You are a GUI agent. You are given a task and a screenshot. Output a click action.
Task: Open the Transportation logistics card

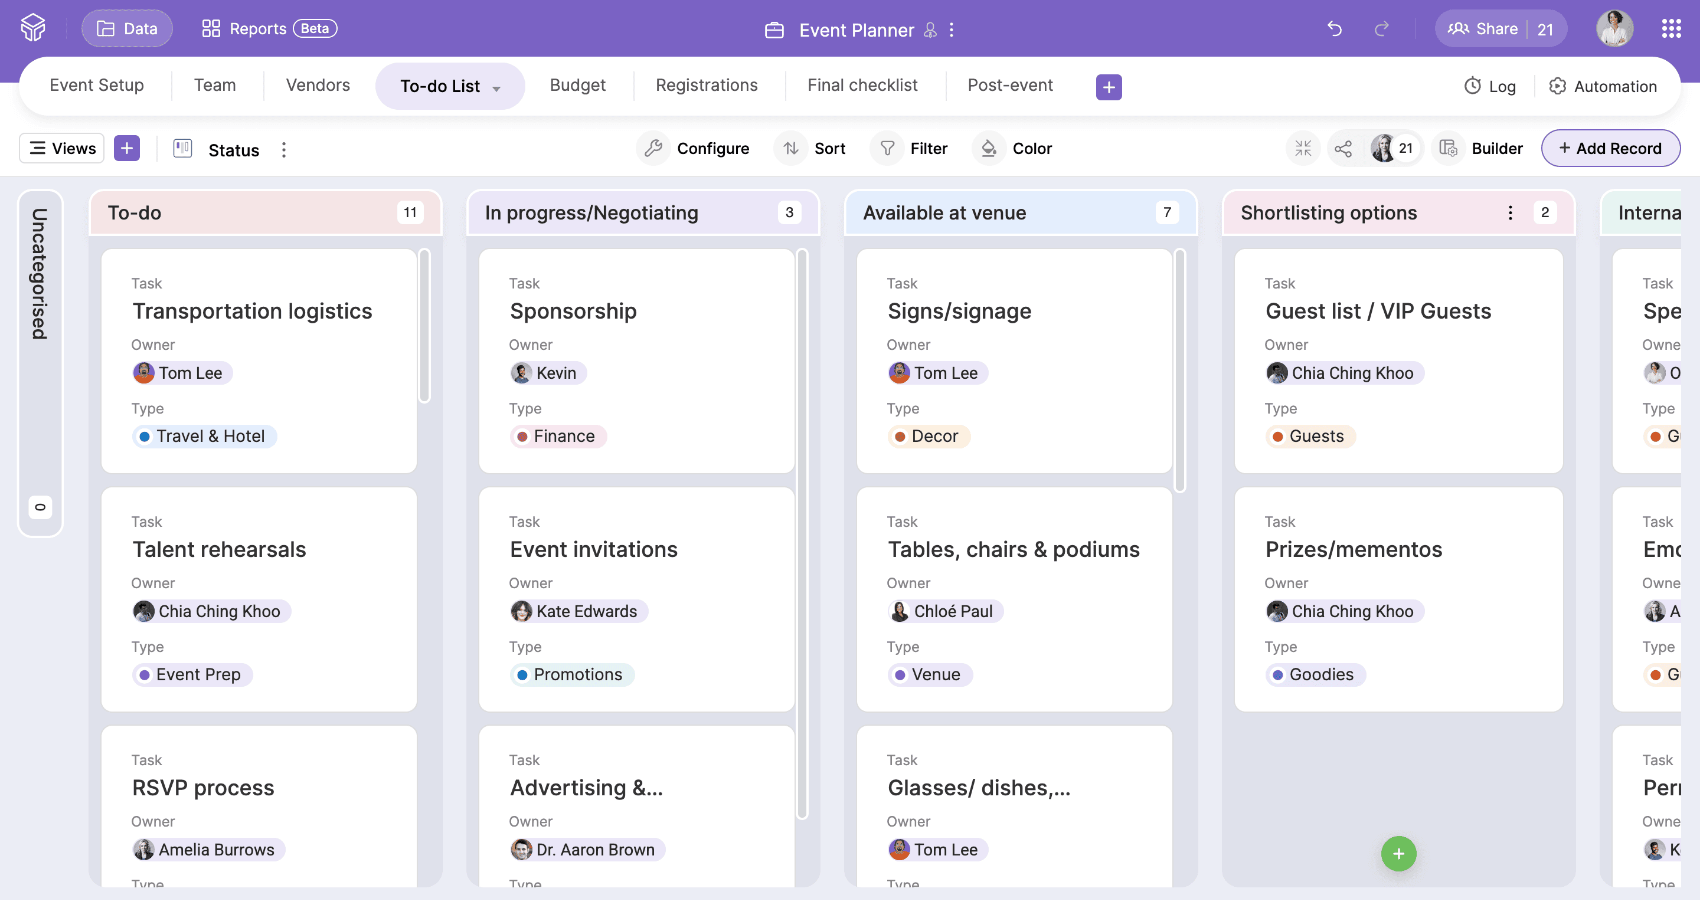(252, 312)
